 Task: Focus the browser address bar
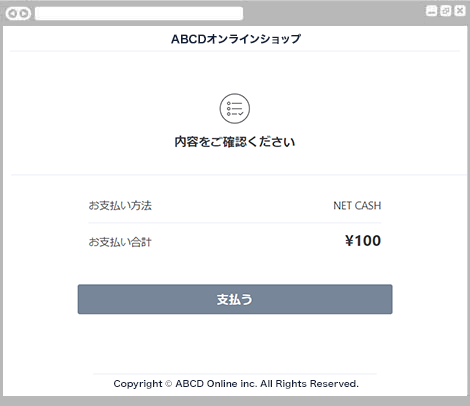[139, 14]
